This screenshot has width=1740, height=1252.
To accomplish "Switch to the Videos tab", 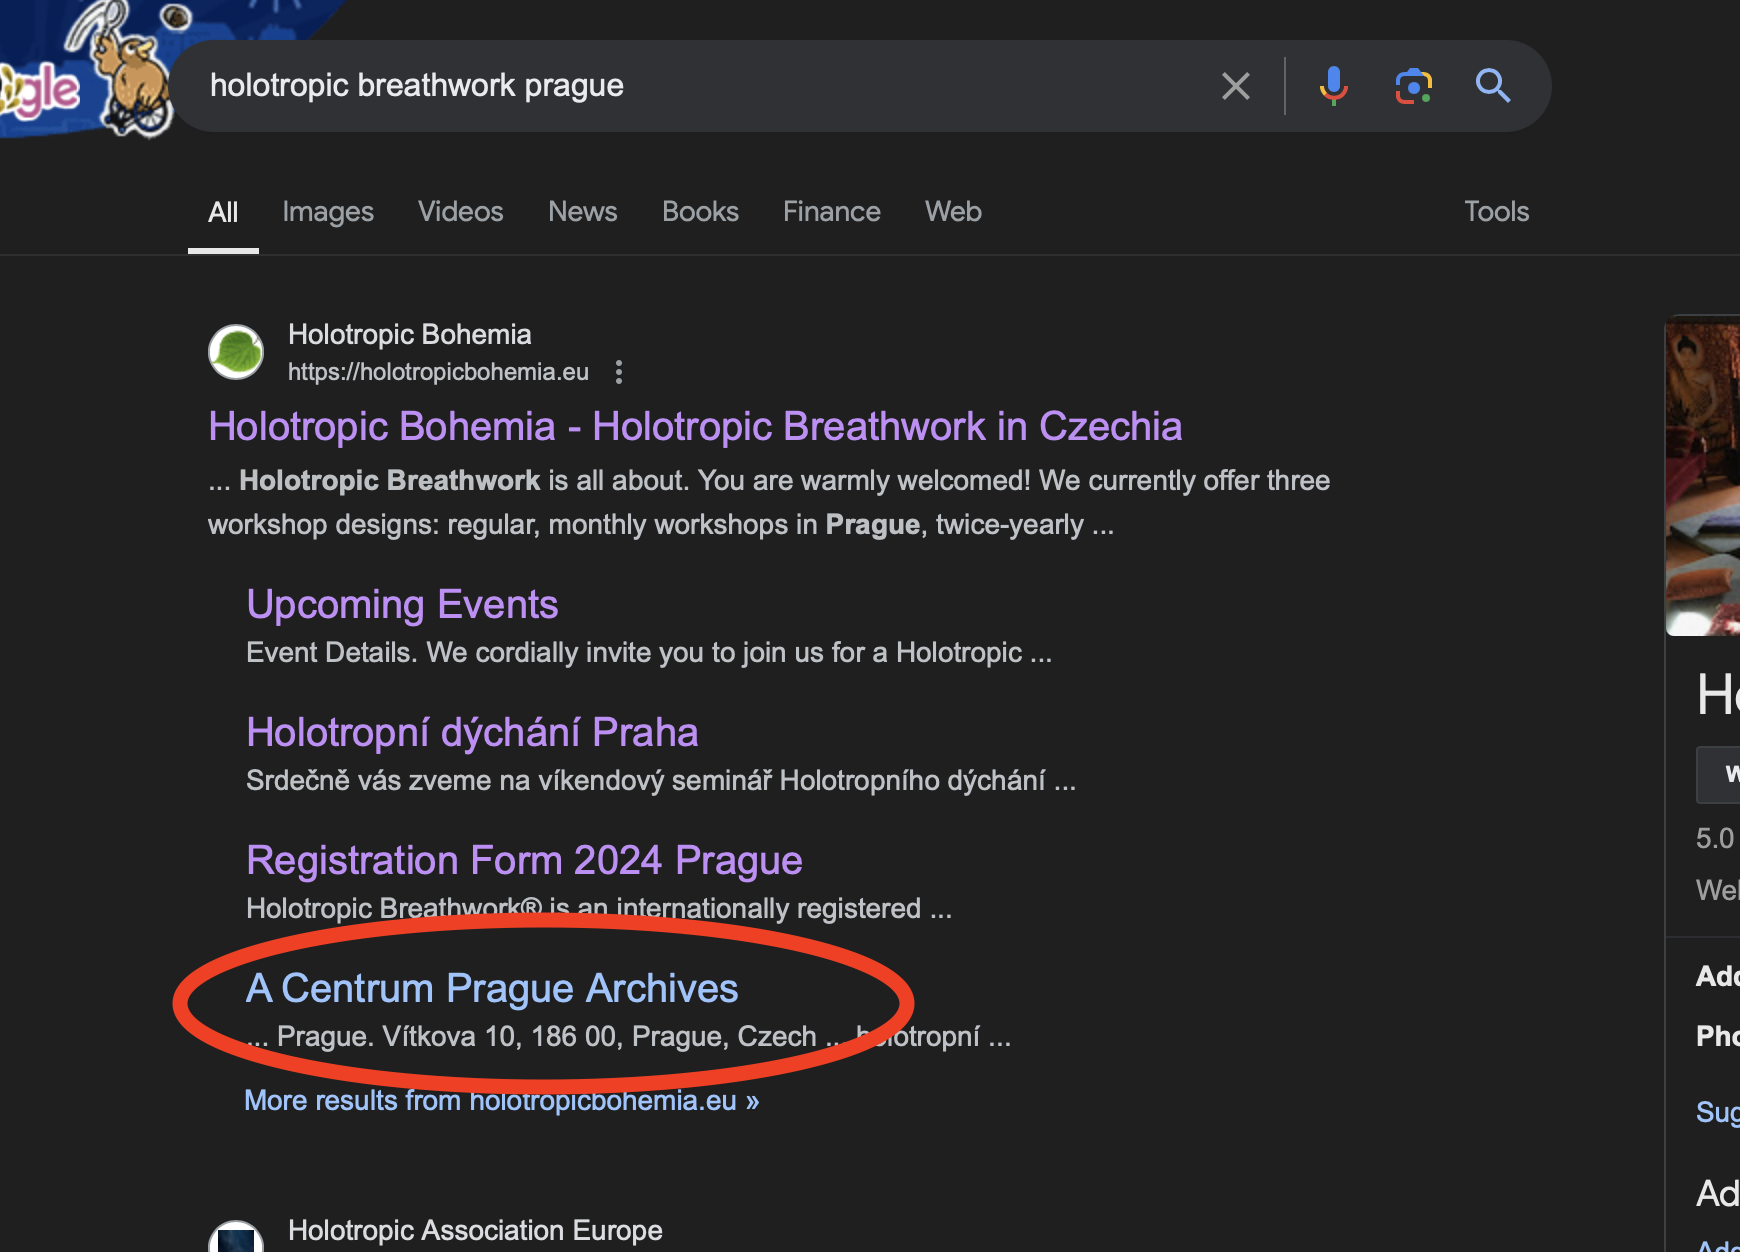I will (x=461, y=212).
